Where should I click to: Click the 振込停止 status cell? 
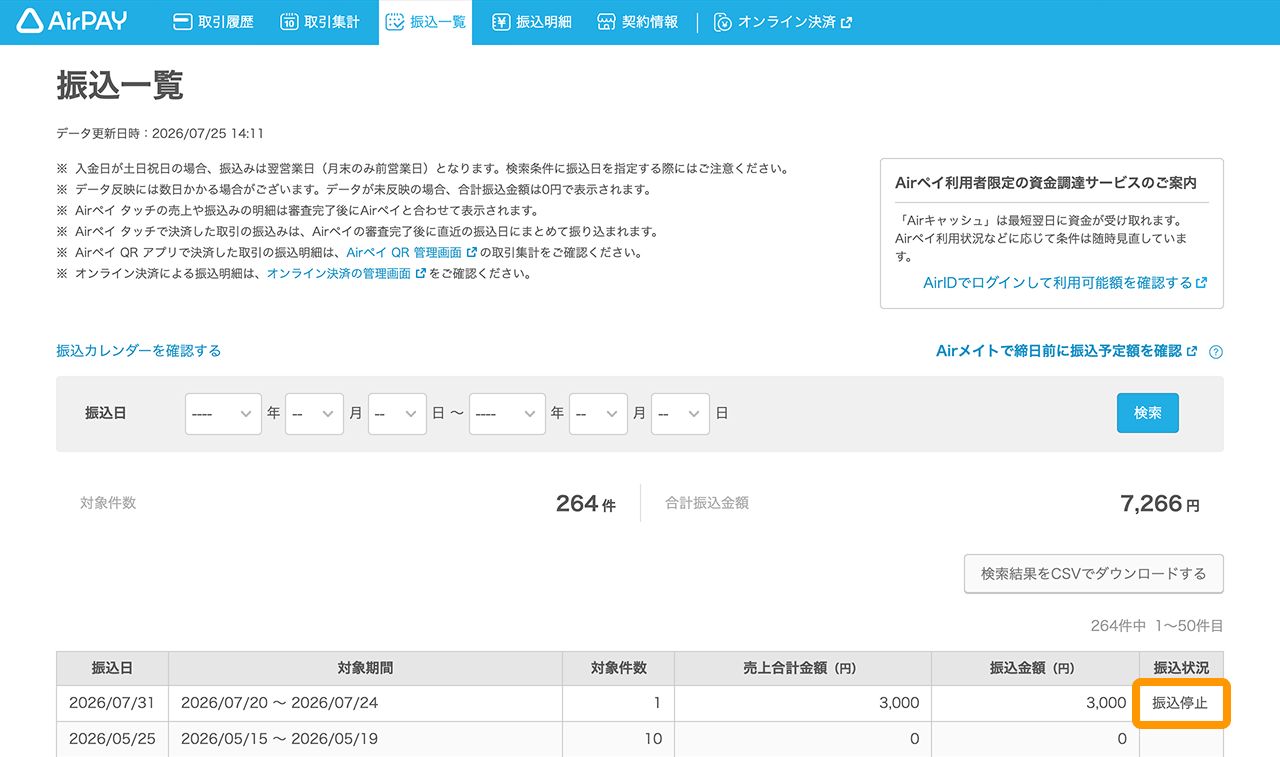click(1181, 703)
